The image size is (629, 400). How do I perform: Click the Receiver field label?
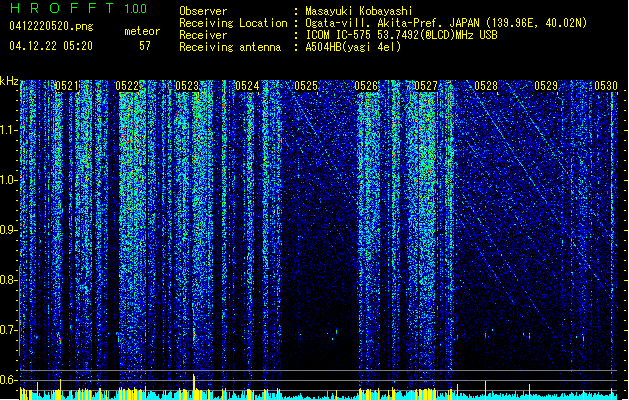coord(203,35)
